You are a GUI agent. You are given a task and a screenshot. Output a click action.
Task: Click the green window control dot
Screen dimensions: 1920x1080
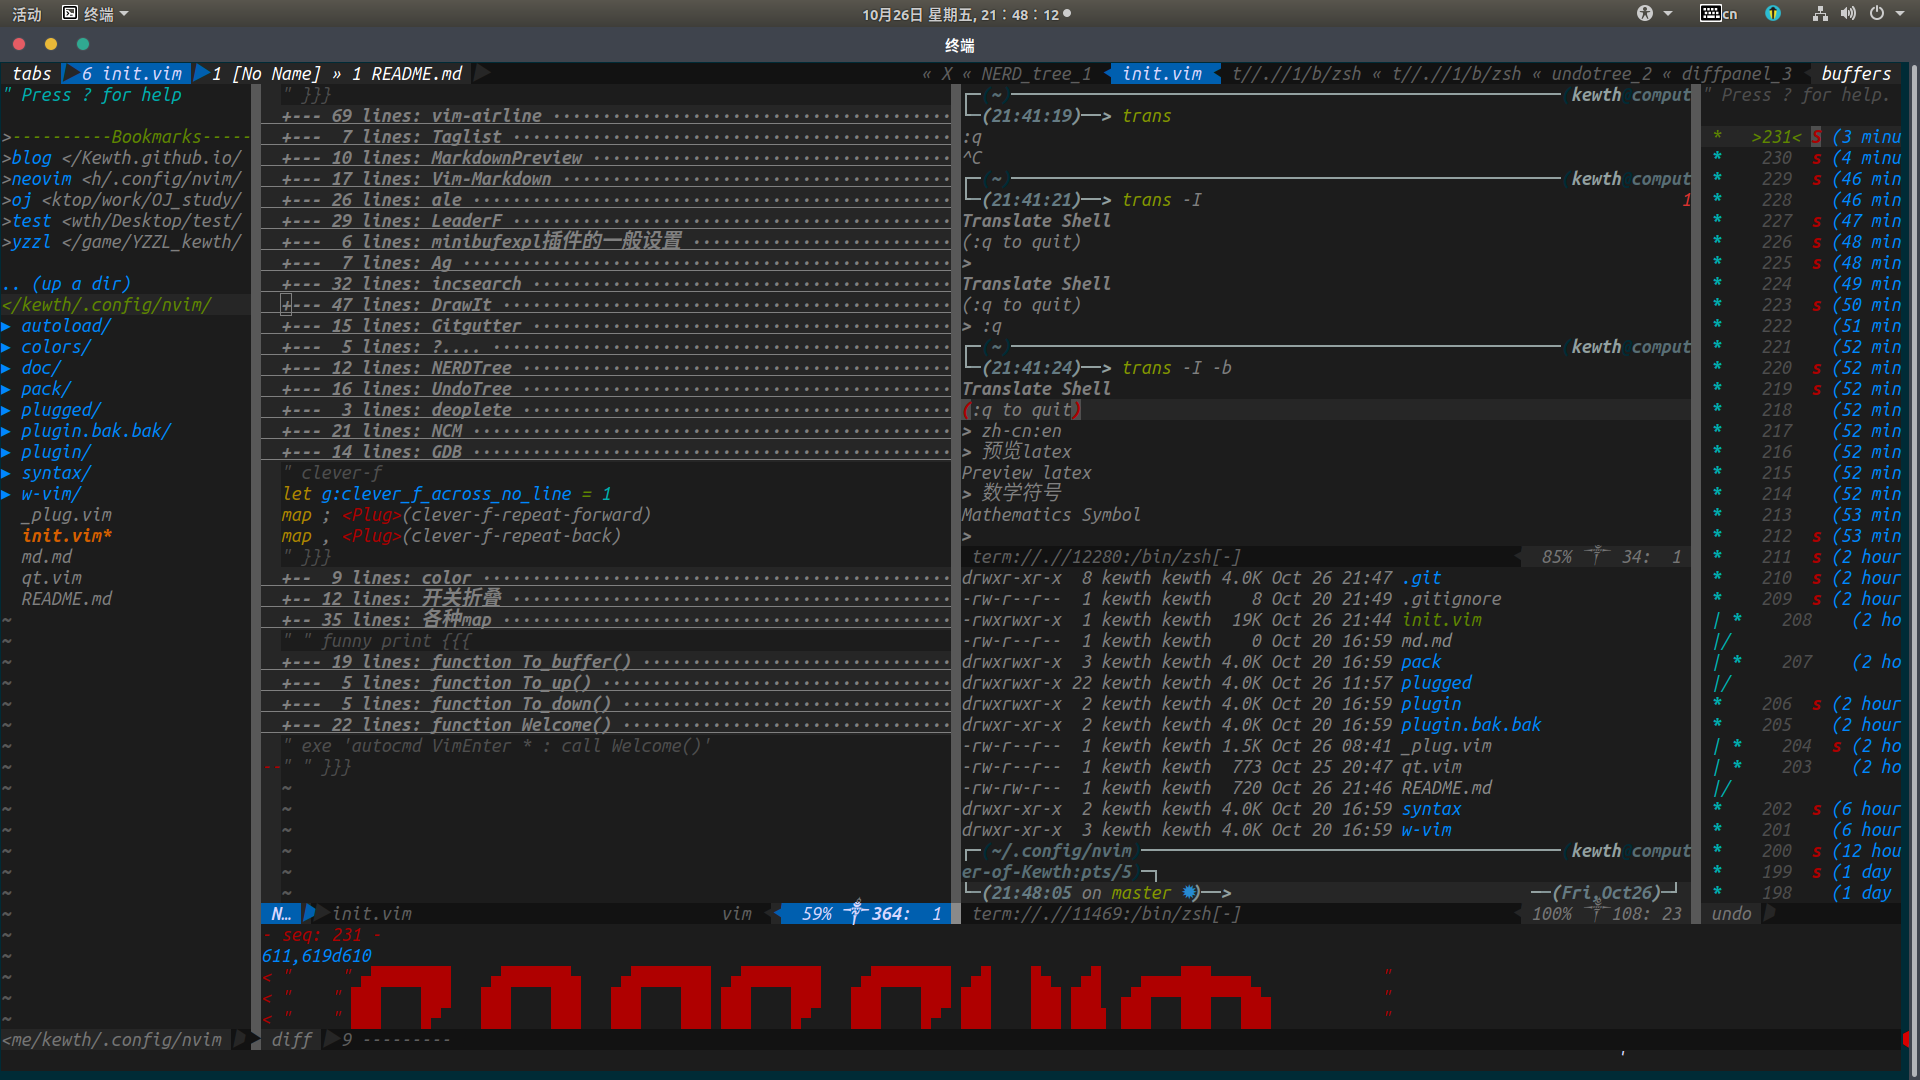(x=83, y=44)
